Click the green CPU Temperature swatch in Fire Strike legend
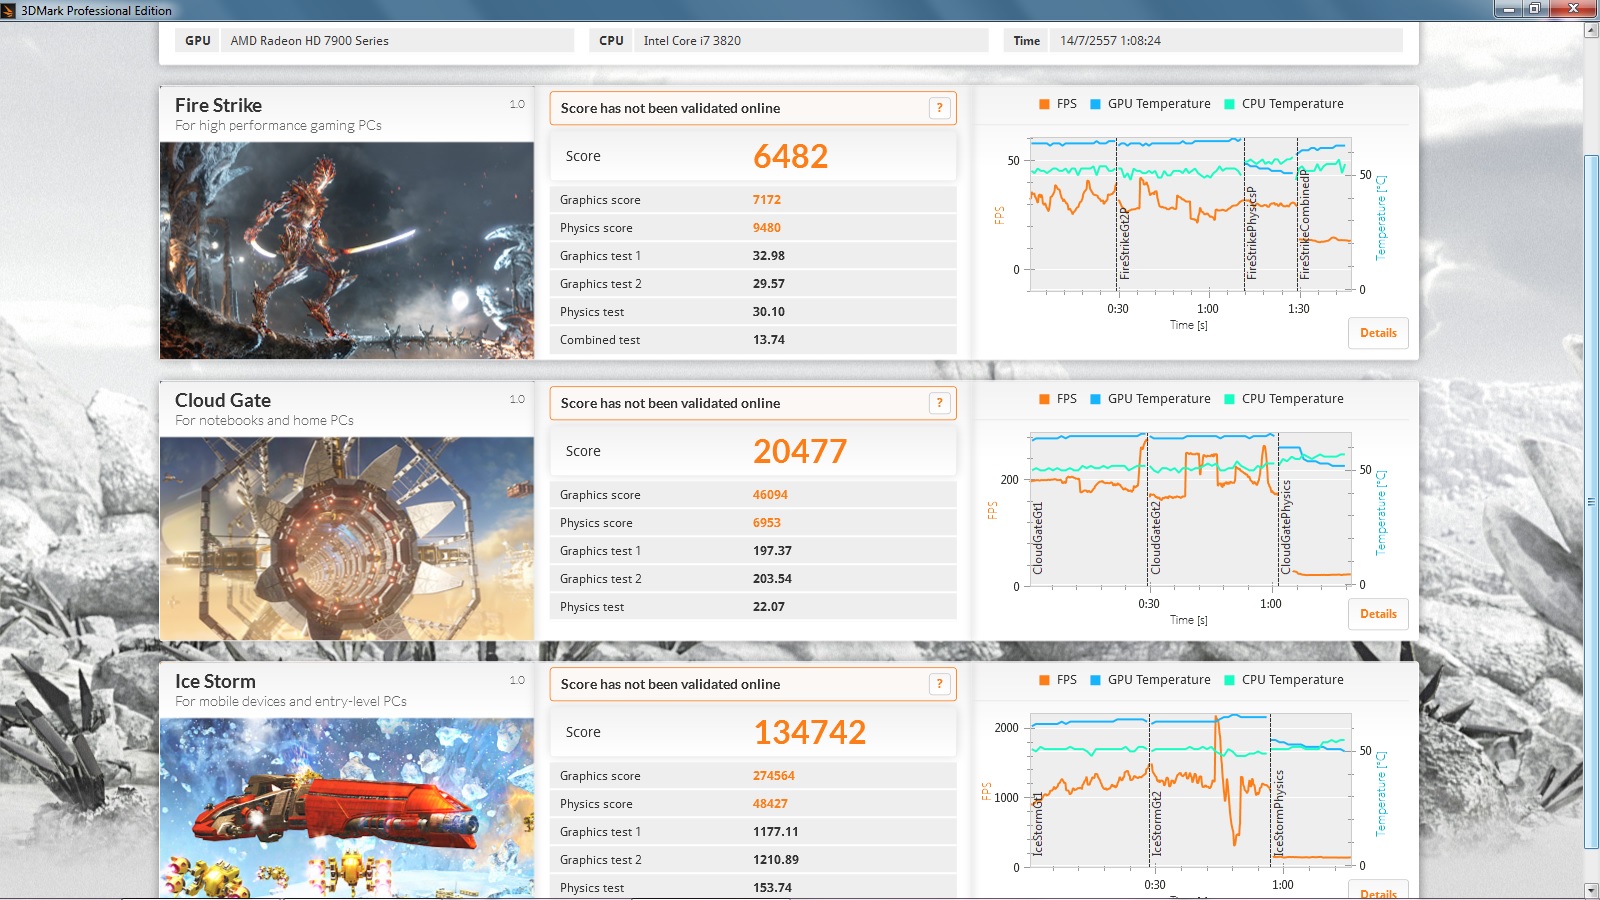The height and width of the screenshot is (900, 1600). [x=1229, y=104]
